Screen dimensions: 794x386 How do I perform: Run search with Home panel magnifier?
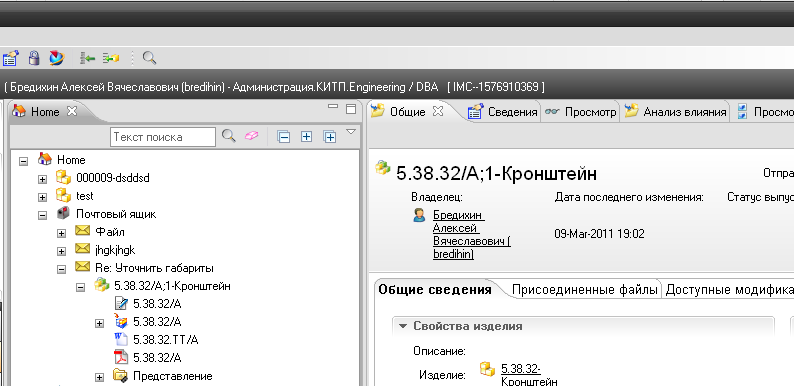(229, 136)
